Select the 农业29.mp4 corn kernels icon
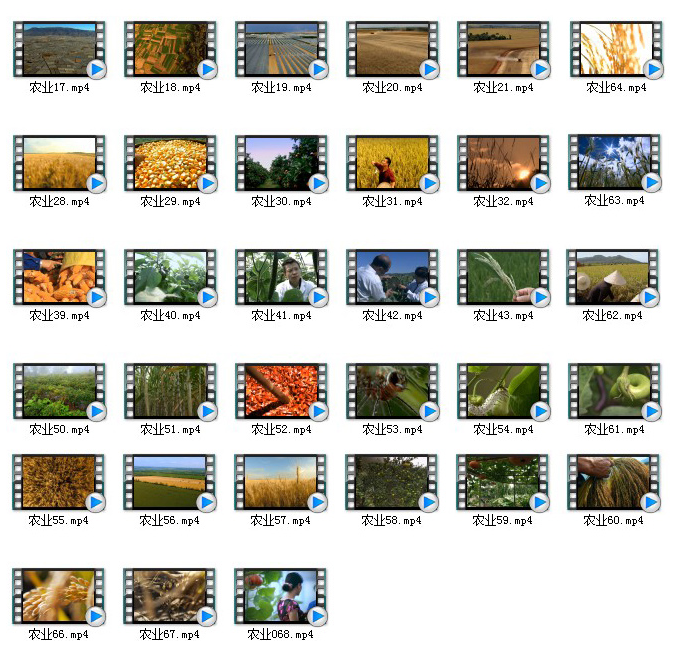The image size is (680, 667). (x=170, y=163)
